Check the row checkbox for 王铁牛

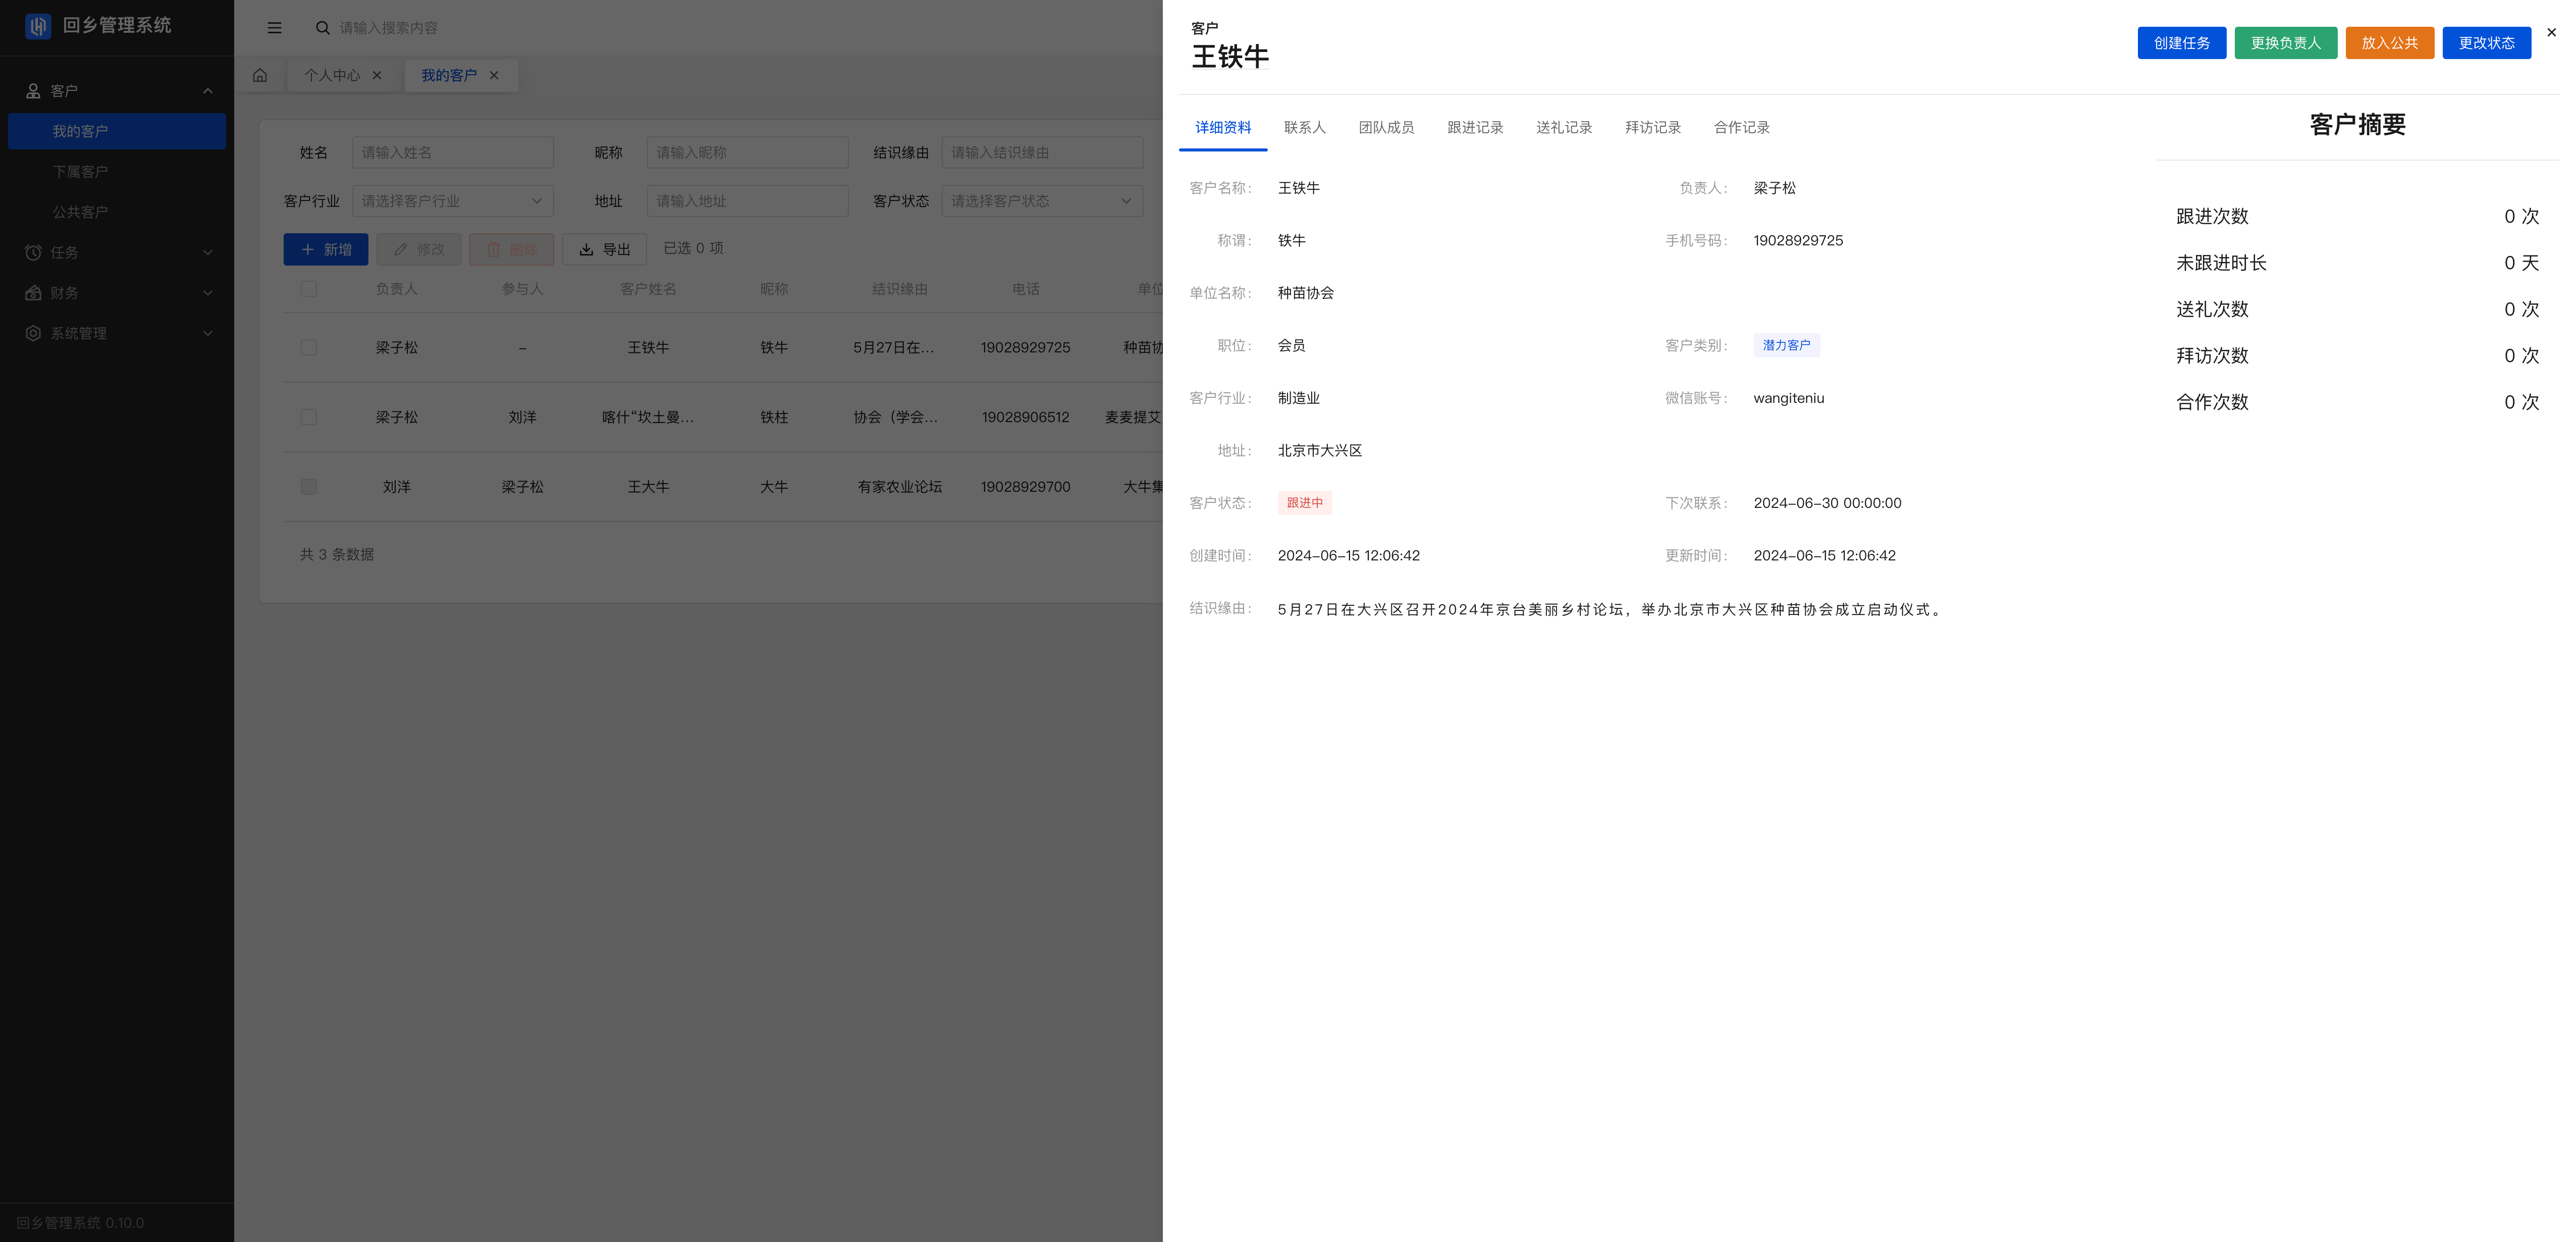(x=309, y=347)
